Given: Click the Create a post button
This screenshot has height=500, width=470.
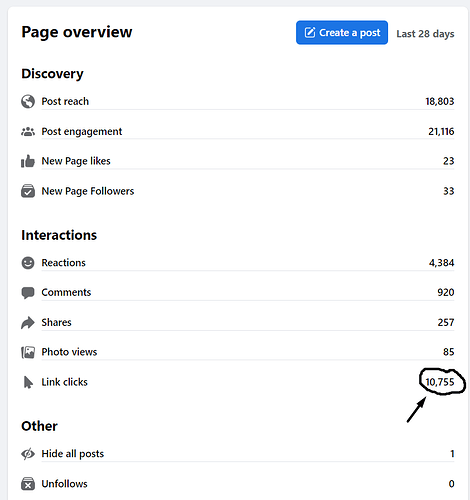Looking at the screenshot, I should (342, 33).
